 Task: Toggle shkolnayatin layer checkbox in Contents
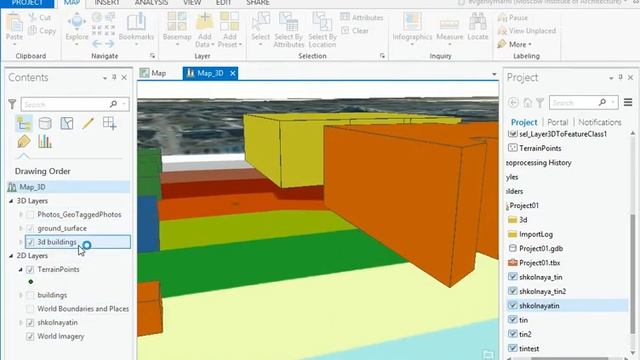pyautogui.click(x=30, y=322)
